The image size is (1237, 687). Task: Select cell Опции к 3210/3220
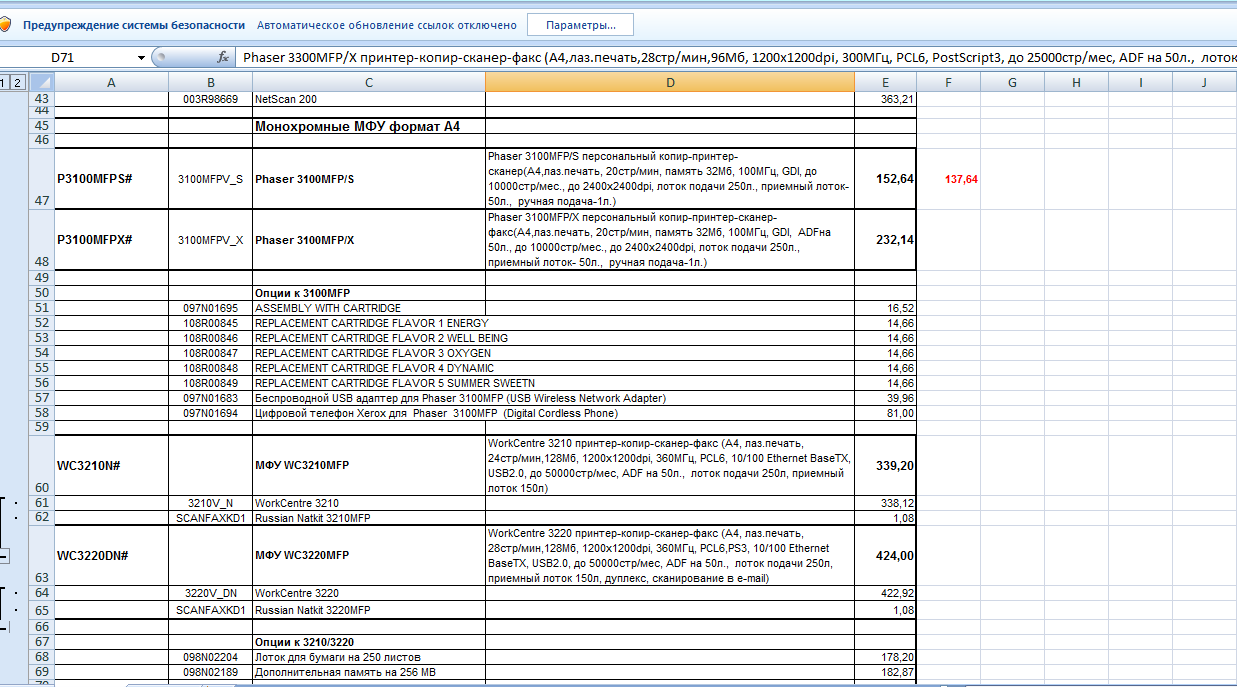(x=369, y=641)
